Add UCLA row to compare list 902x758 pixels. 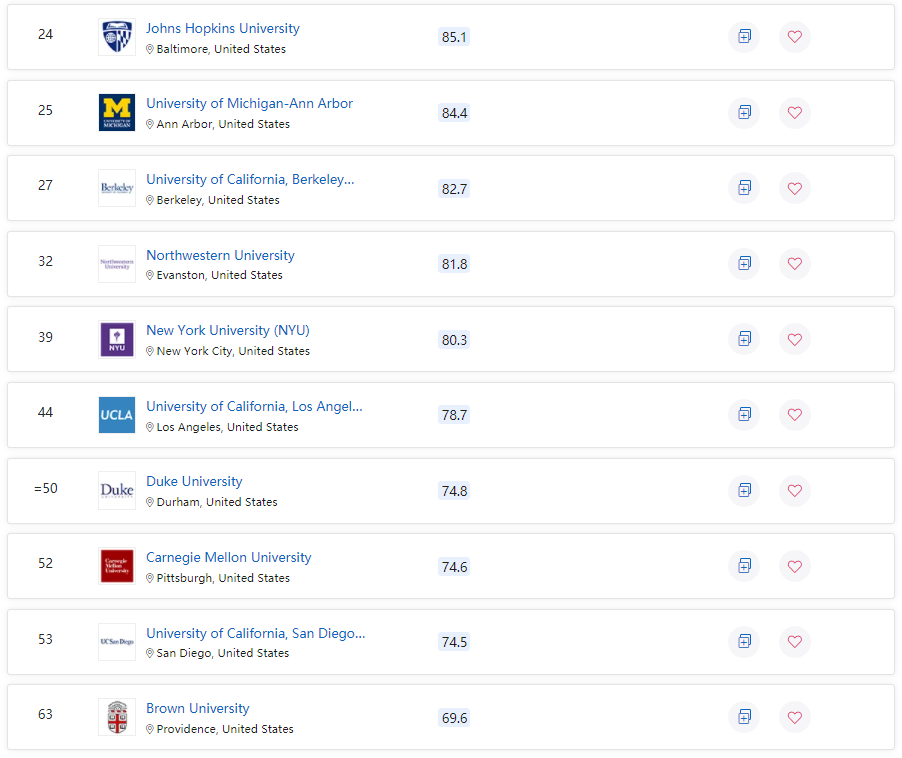point(744,414)
